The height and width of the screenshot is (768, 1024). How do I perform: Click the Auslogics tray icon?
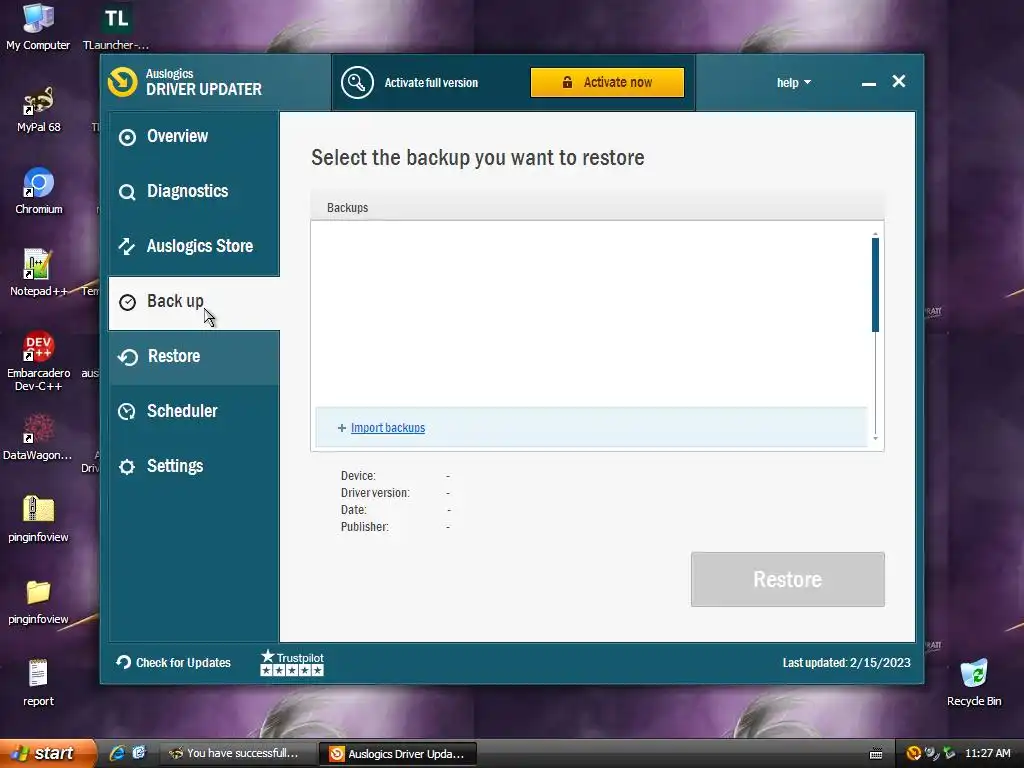(914, 753)
